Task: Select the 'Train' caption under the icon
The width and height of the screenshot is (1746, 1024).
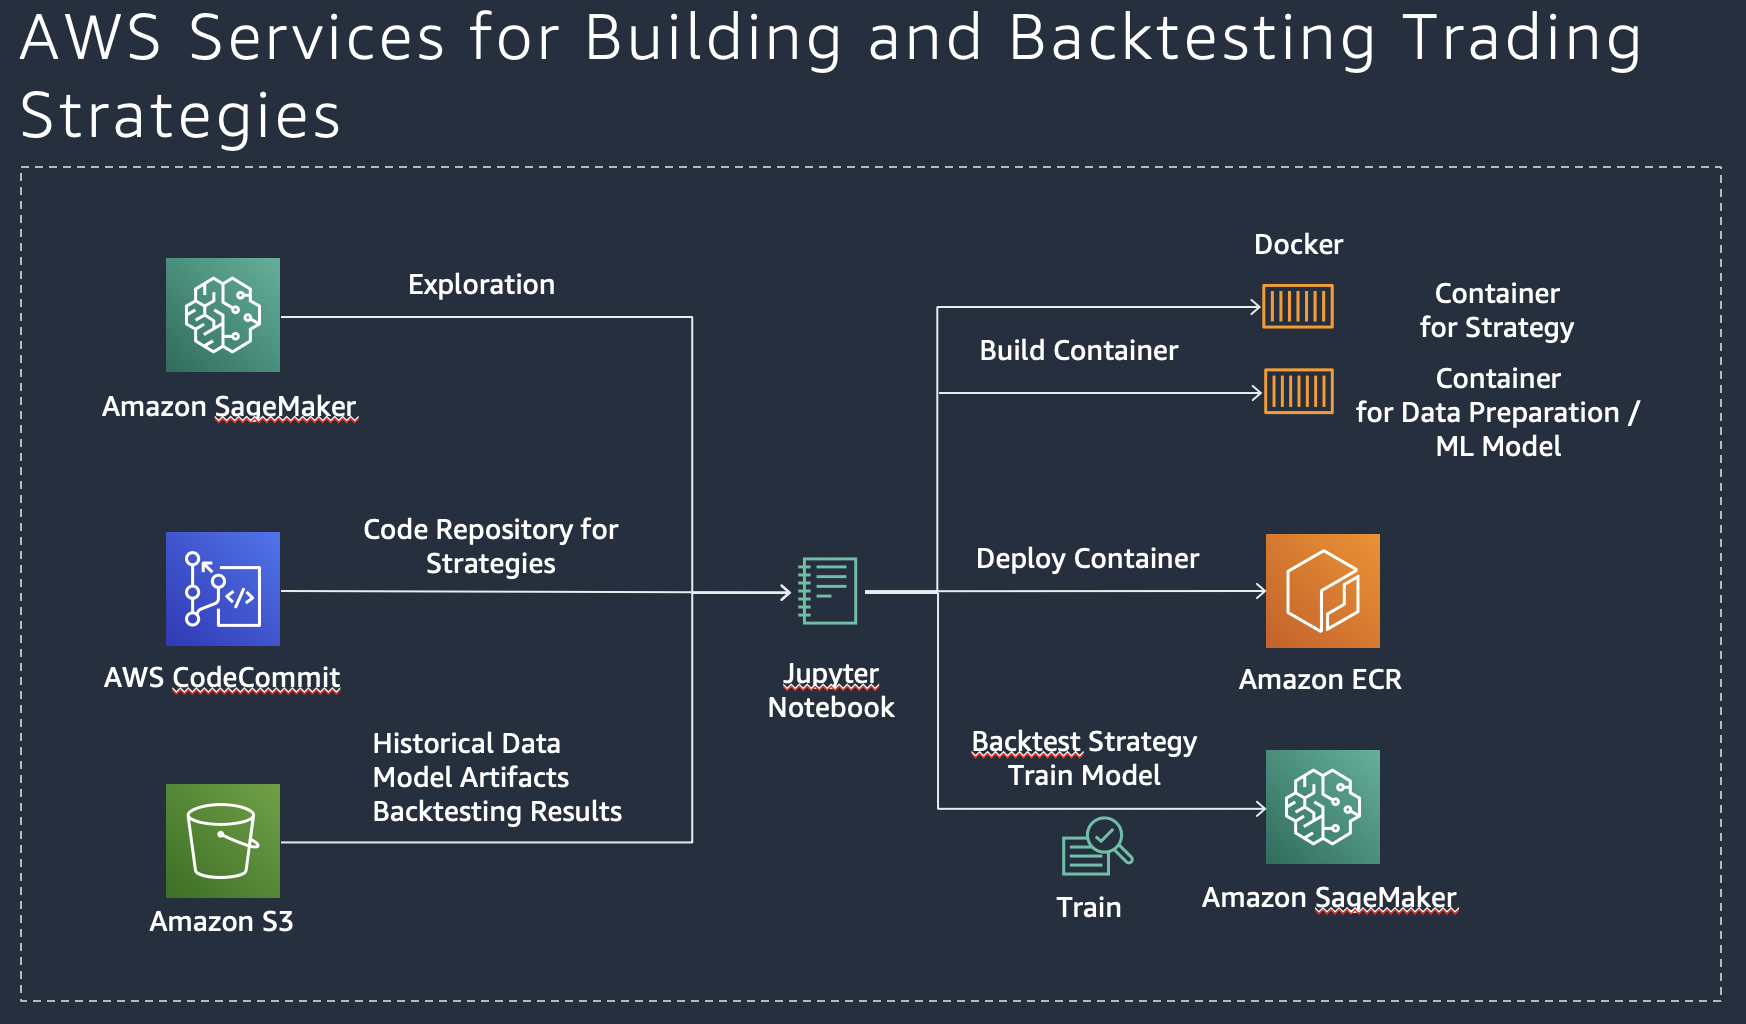Action: pyautogui.click(x=1089, y=907)
